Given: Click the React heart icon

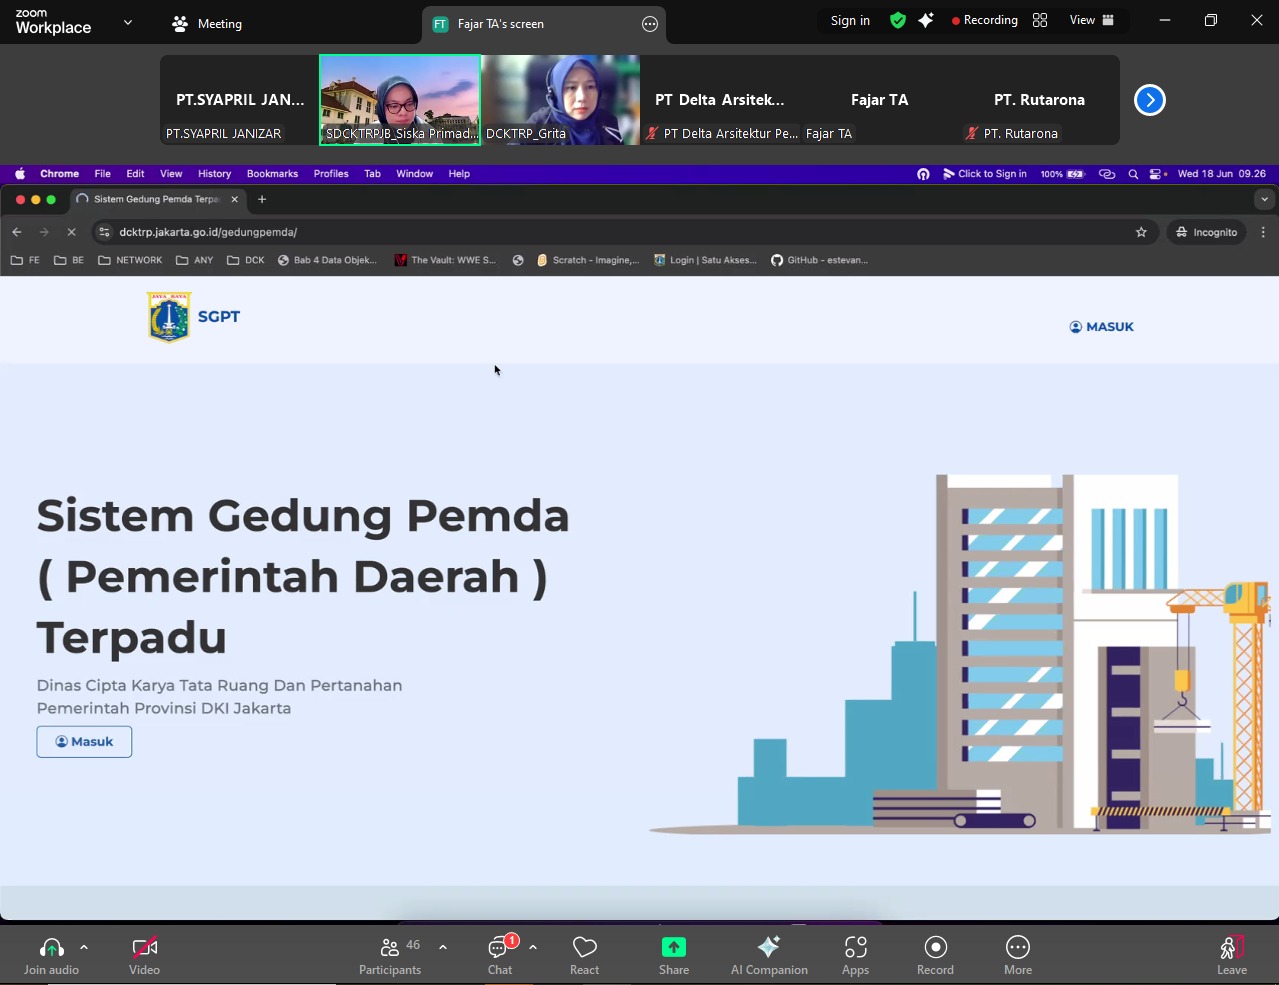Looking at the screenshot, I should point(584,947).
